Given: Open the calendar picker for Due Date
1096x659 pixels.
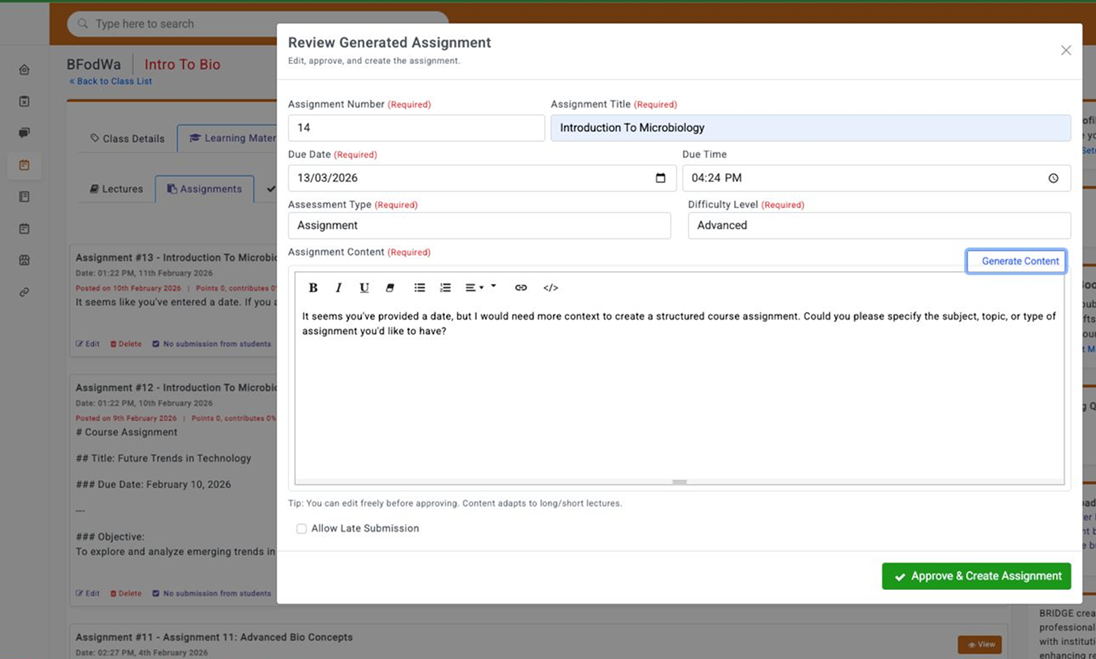Looking at the screenshot, I should 660,178.
